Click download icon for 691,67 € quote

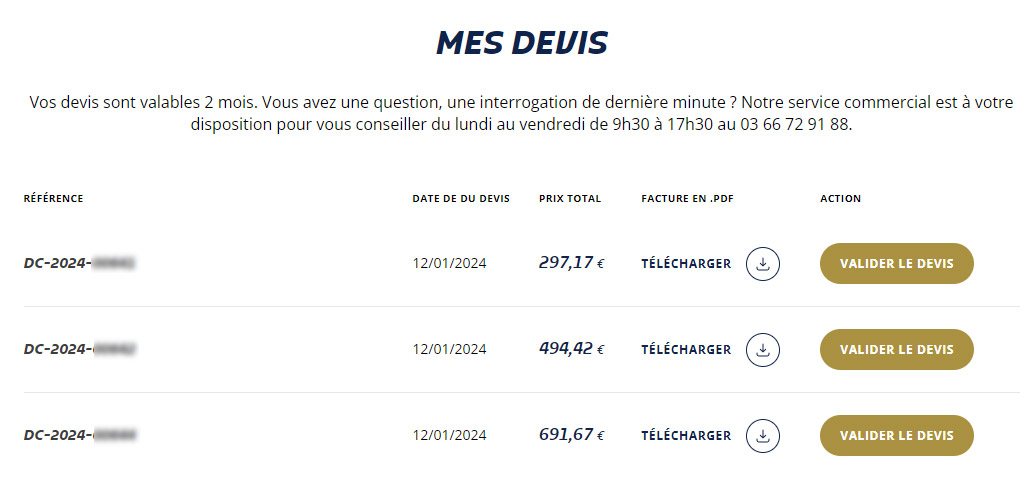[x=762, y=436]
